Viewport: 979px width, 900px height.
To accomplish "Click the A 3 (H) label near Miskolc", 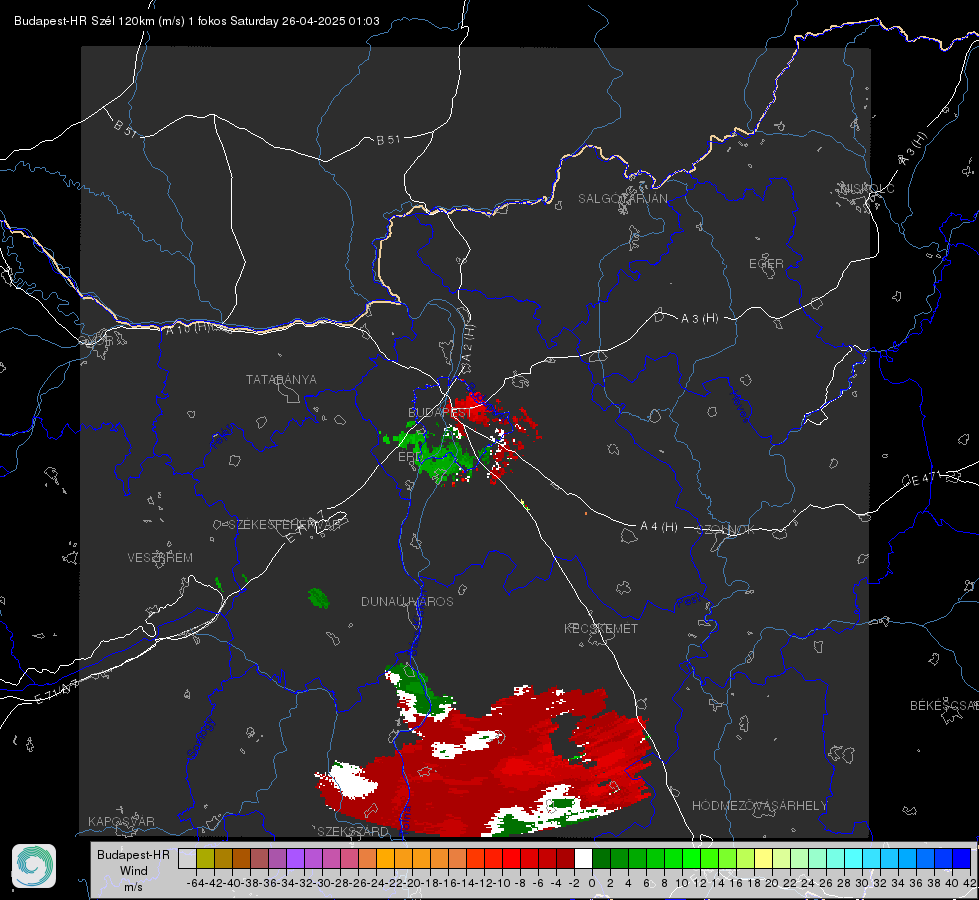I will 913,149.
